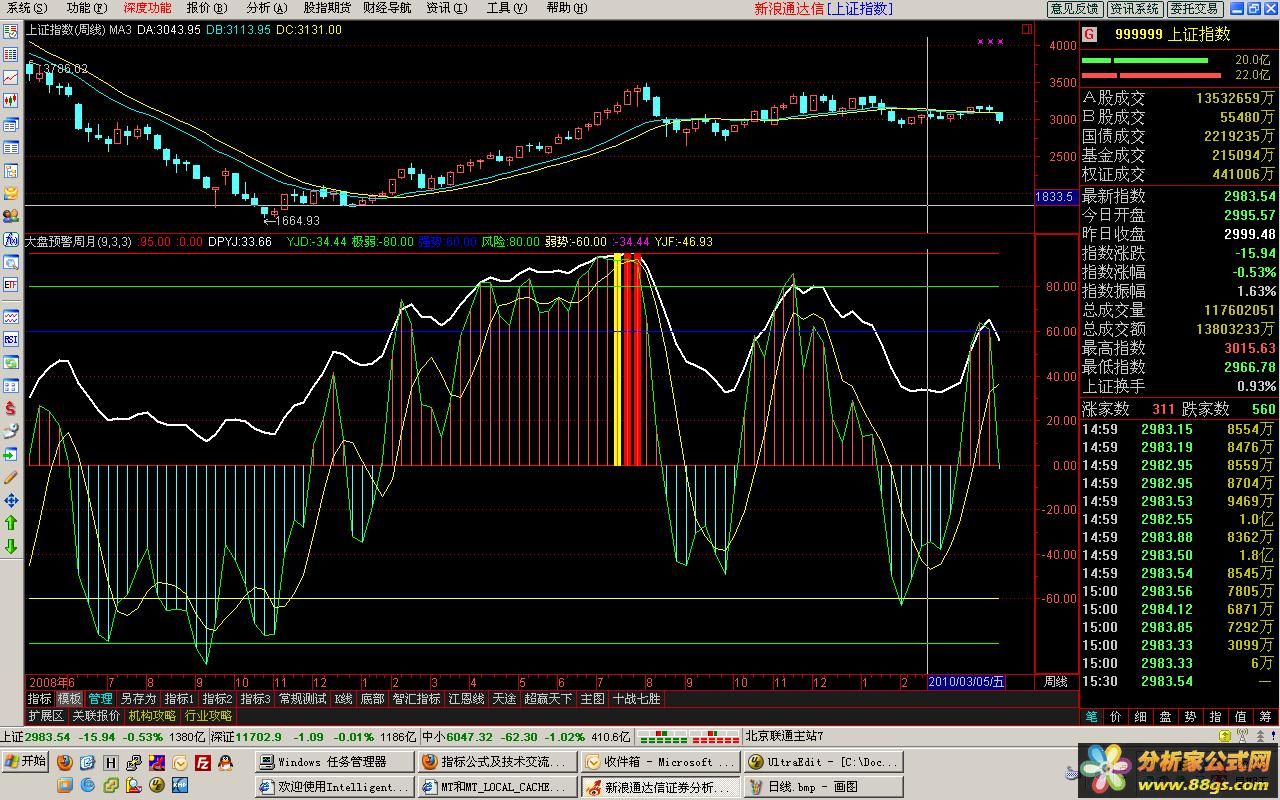Switch to 日线.bmp 画图 taskbar window
This screenshot has height=800, width=1280.
click(823, 787)
